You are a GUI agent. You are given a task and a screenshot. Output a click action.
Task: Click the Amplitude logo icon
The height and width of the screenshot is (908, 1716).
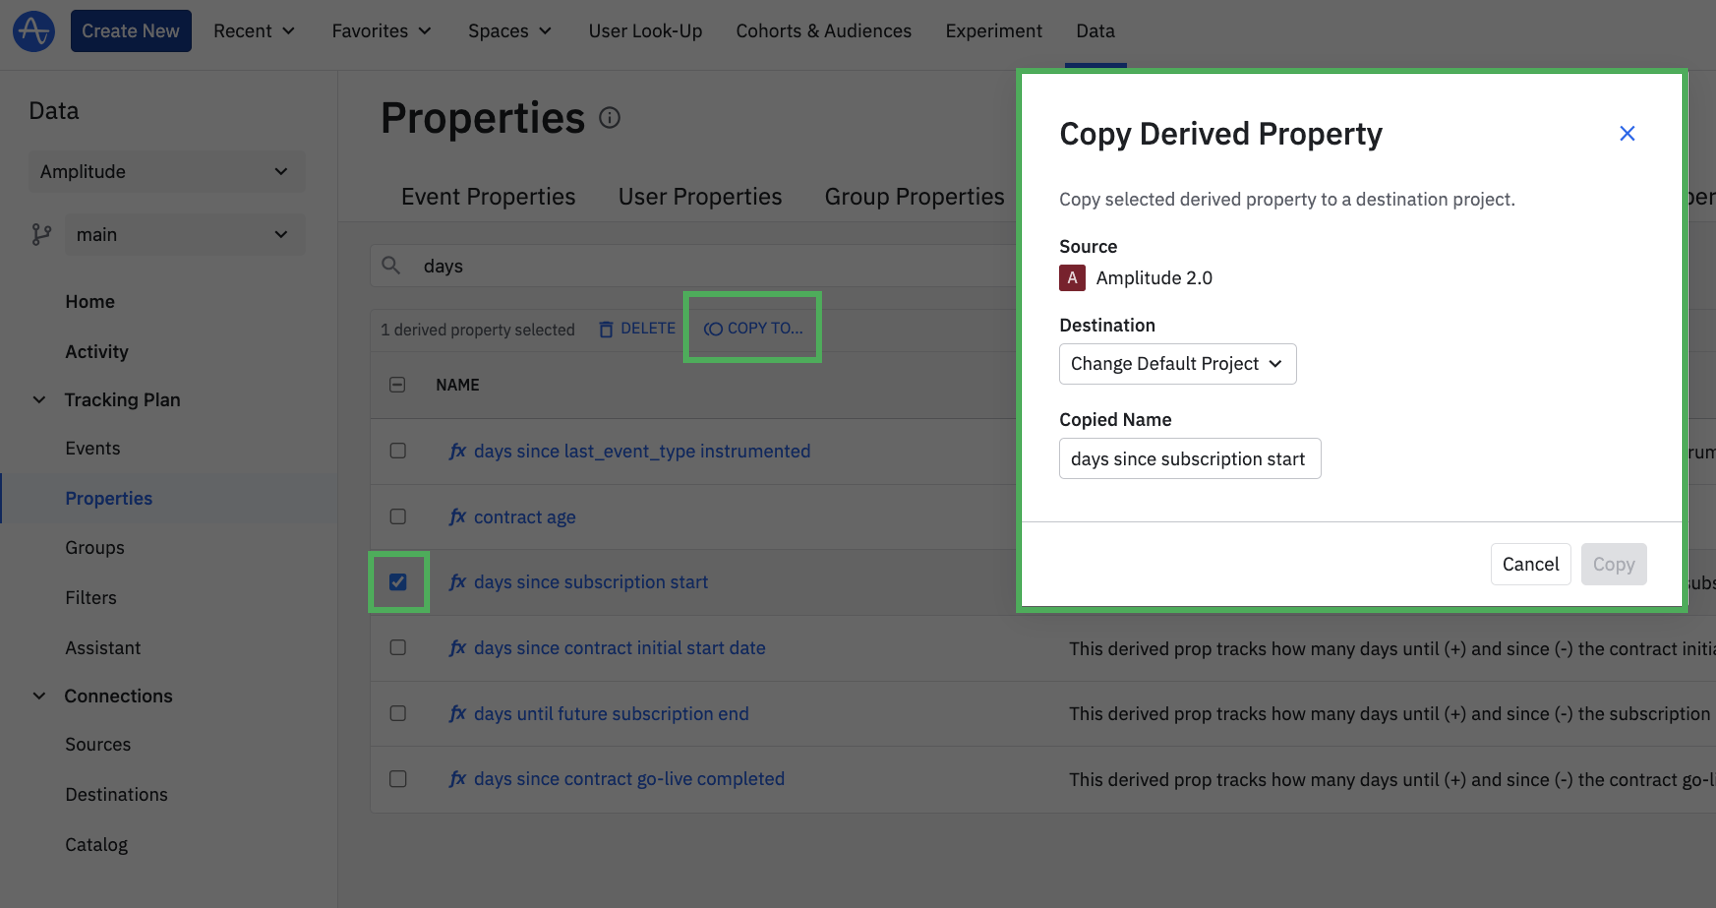(x=33, y=31)
